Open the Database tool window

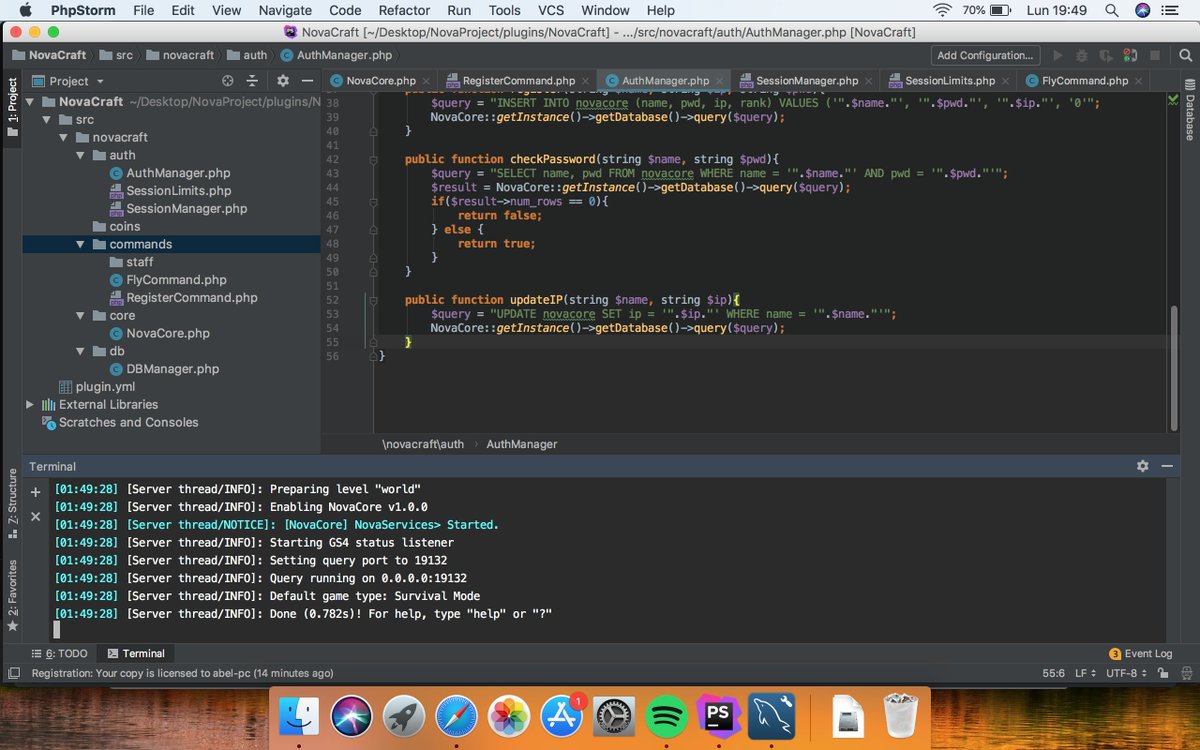(x=1189, y=117)
